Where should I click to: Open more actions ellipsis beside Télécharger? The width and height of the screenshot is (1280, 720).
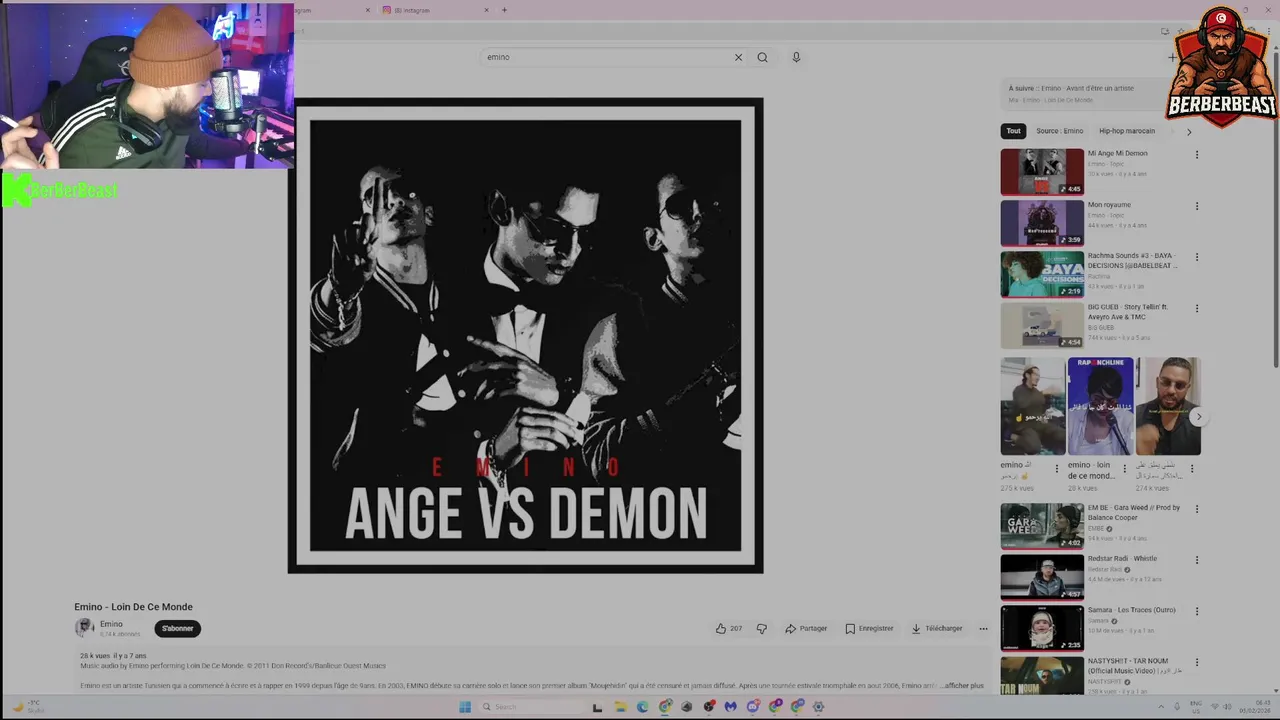click(x=983, y=629)
